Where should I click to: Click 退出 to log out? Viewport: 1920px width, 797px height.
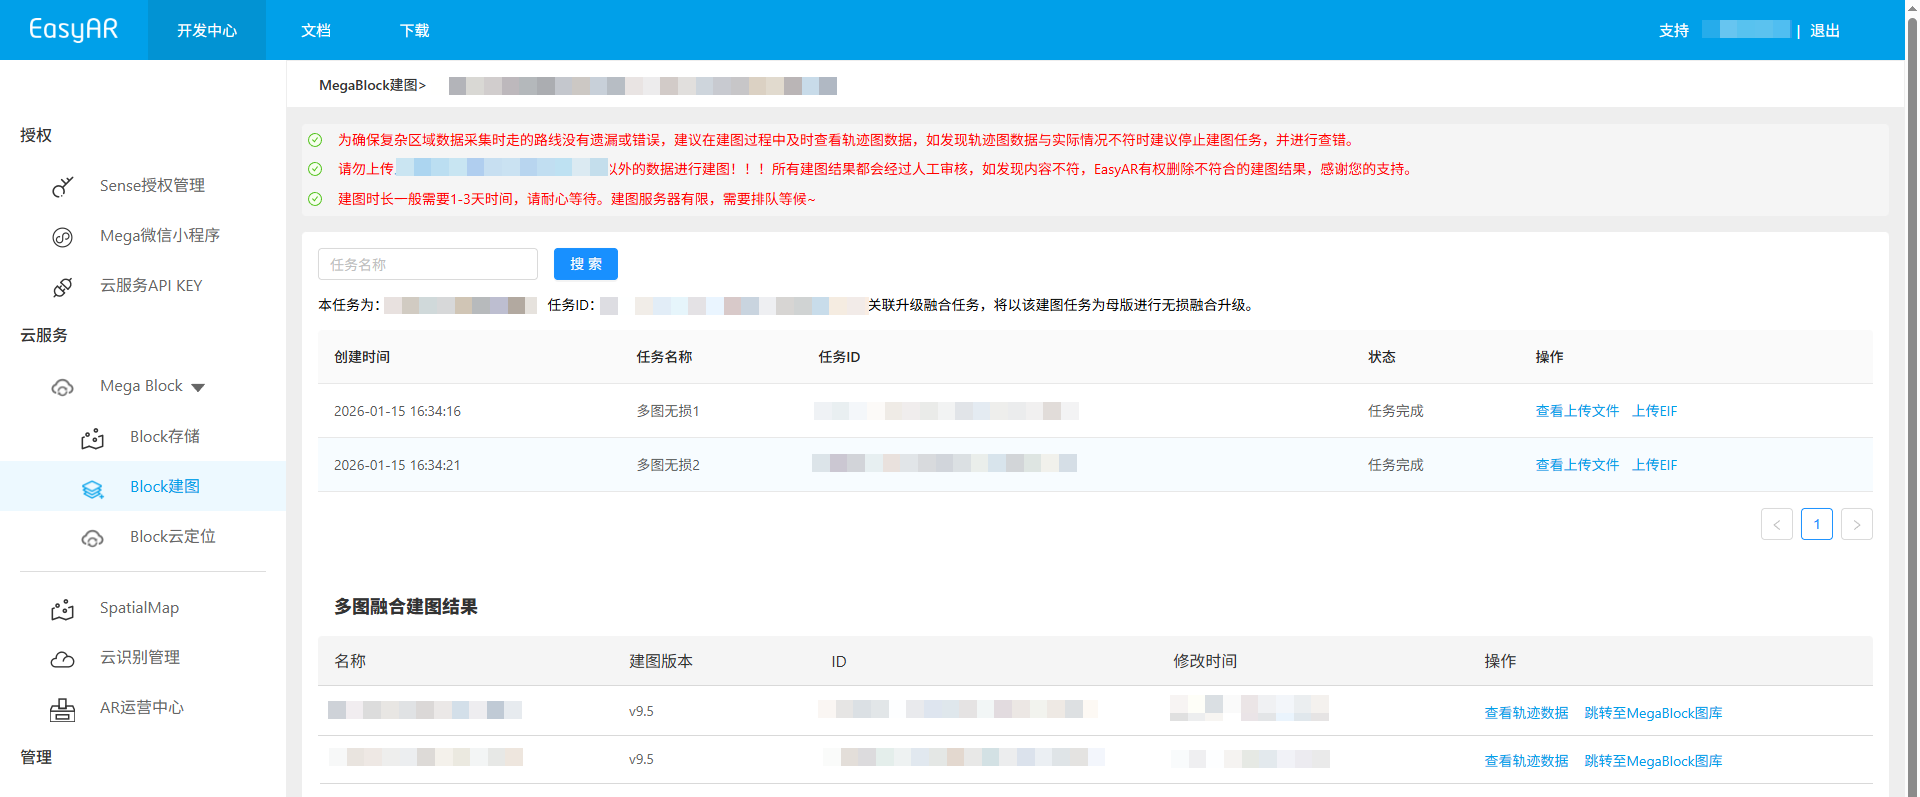pos(1824,31)
